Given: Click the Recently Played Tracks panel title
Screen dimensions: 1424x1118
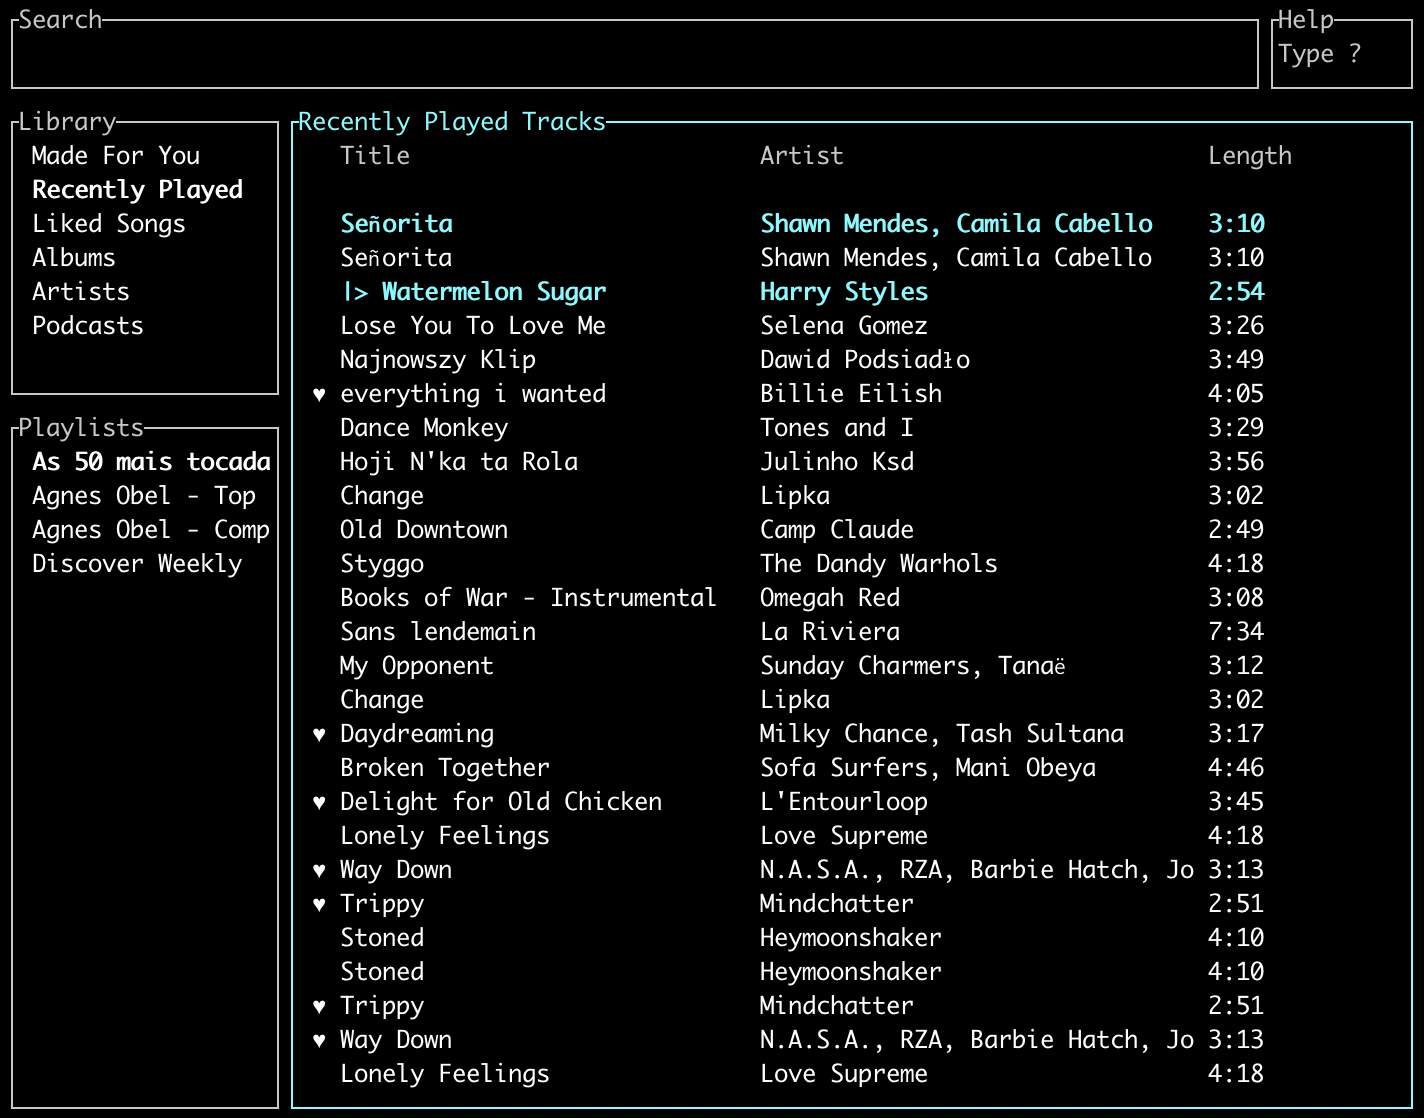Looking at the screenshot, I should coord(452,122).
